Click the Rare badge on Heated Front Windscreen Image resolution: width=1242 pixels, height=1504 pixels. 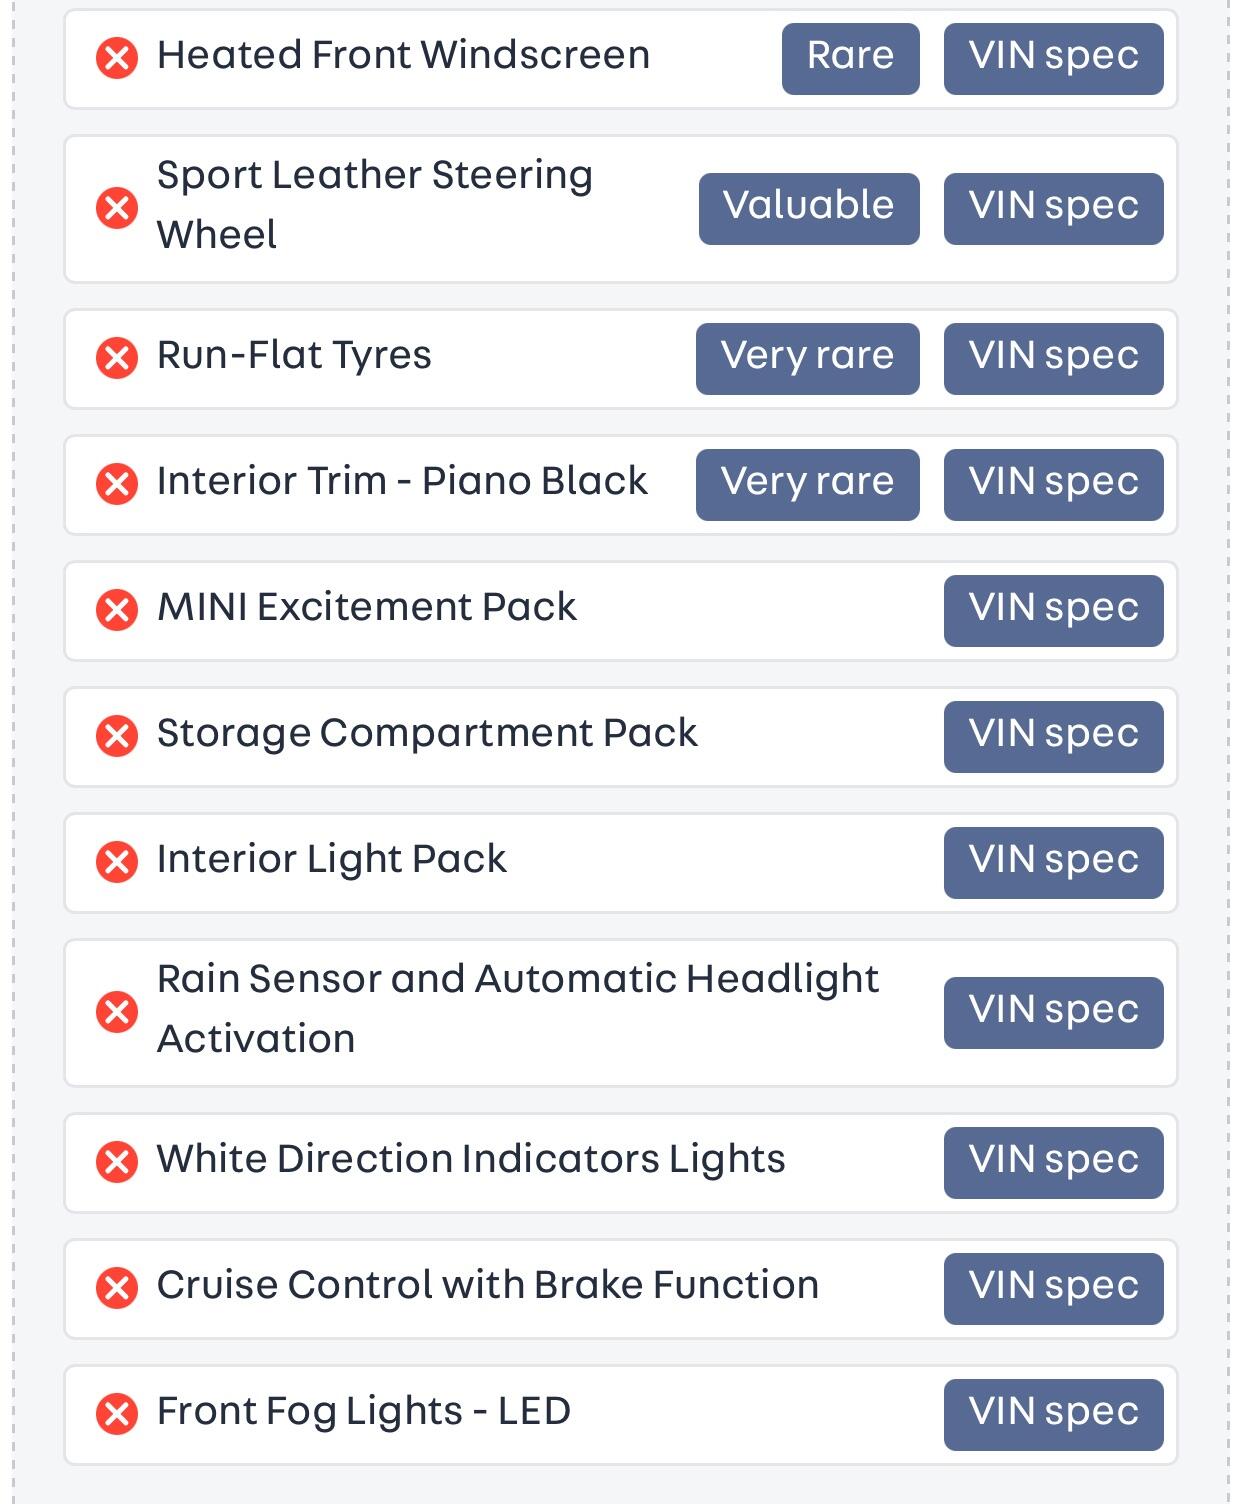coord(850,58)
